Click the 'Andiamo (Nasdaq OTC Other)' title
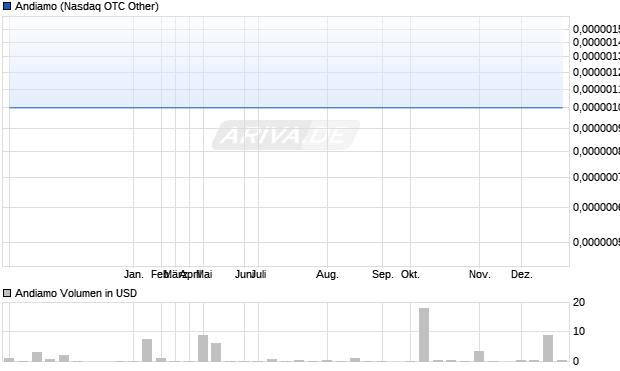The image size is (620, 371). 87,6
